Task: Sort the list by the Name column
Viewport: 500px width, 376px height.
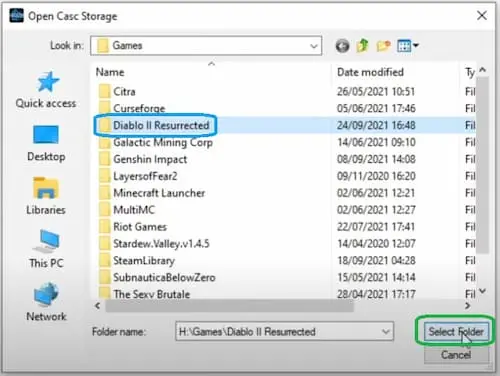Action: coord(110,72)
